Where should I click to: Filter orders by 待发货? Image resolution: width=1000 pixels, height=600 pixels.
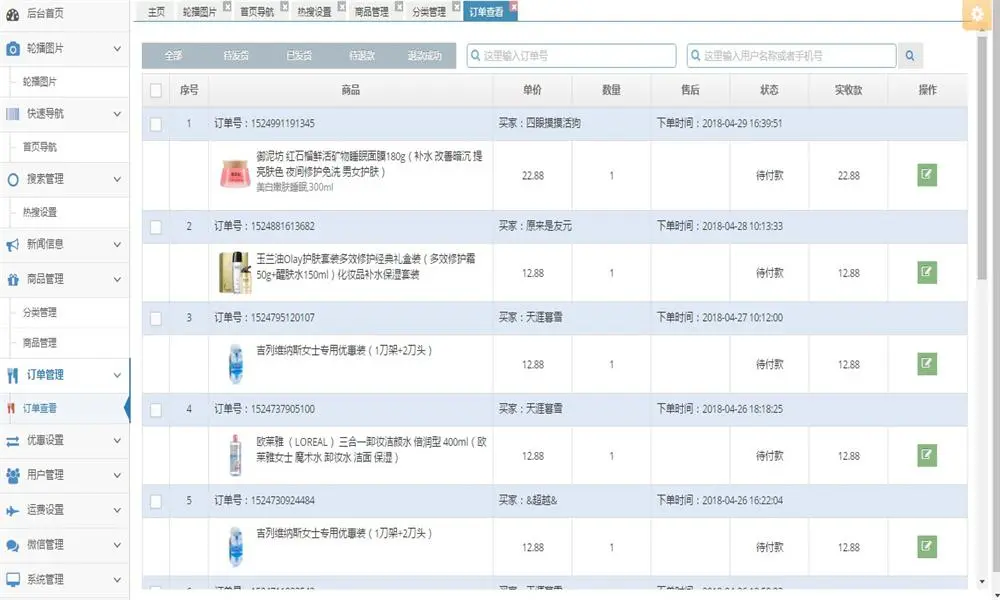pos(236,56)
